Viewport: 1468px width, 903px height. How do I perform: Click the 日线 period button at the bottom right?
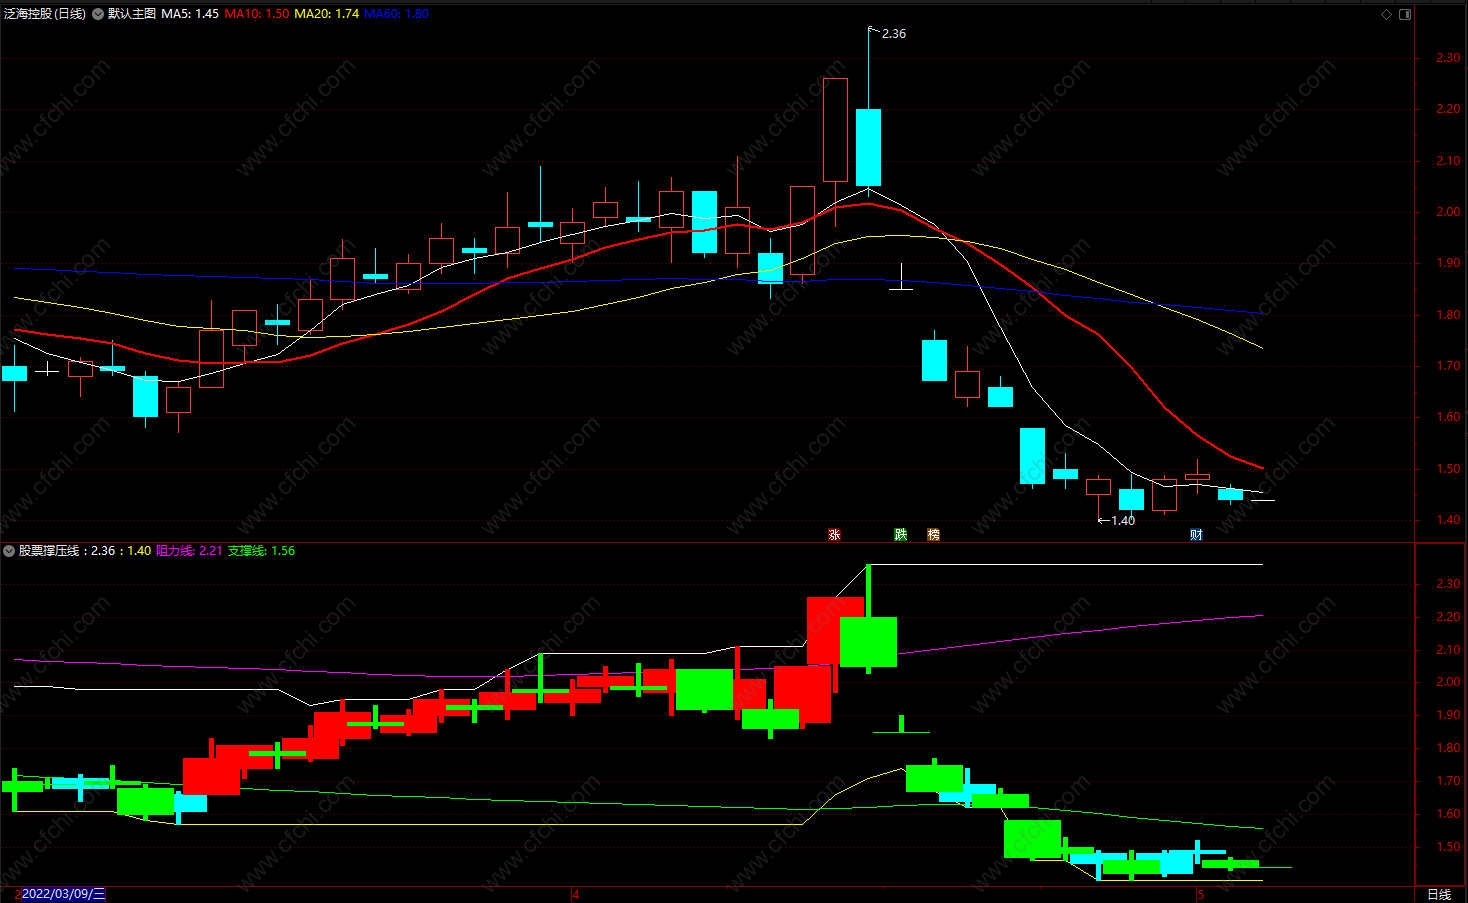(1439, 894)
